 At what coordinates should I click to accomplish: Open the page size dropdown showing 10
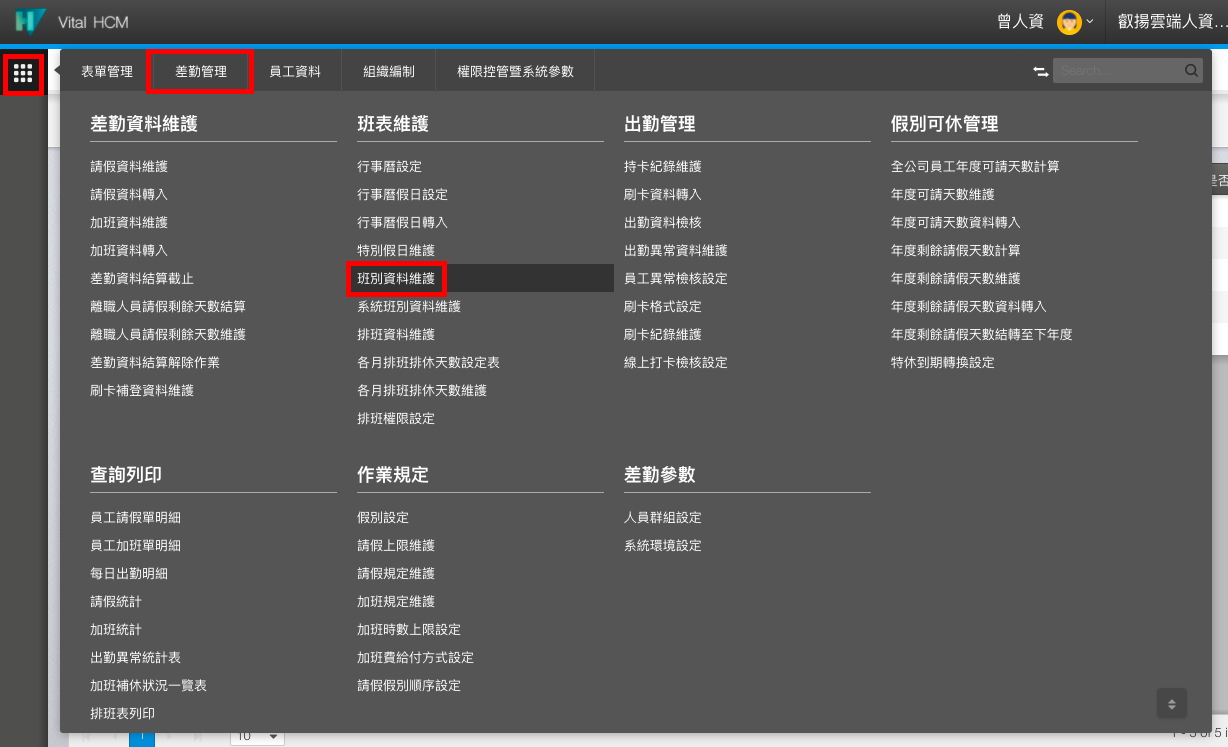point(257,736)
